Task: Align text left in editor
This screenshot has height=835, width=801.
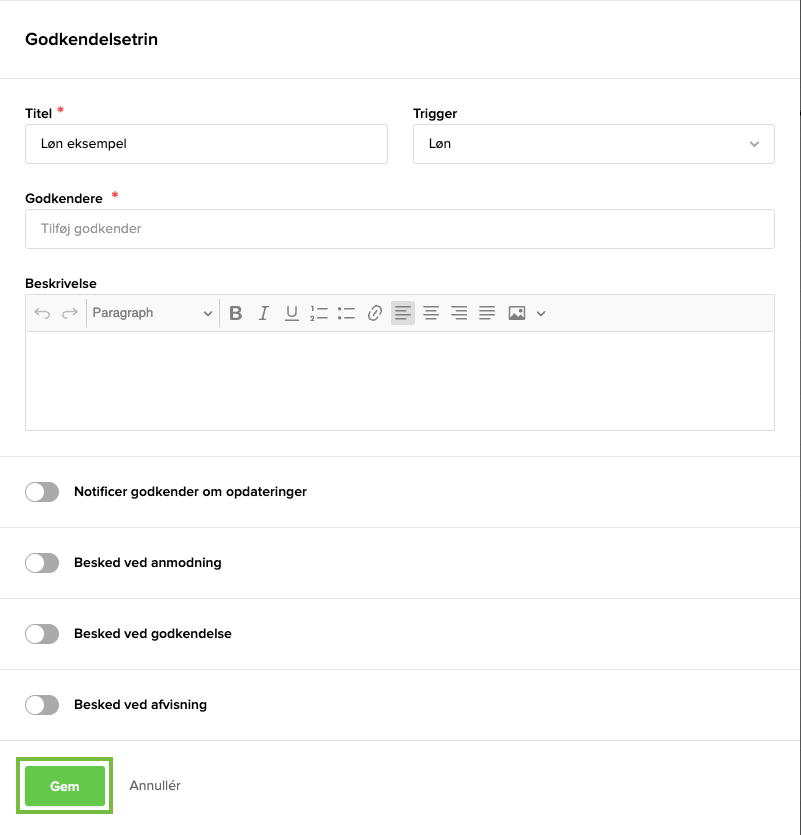Action: (403, 313)
